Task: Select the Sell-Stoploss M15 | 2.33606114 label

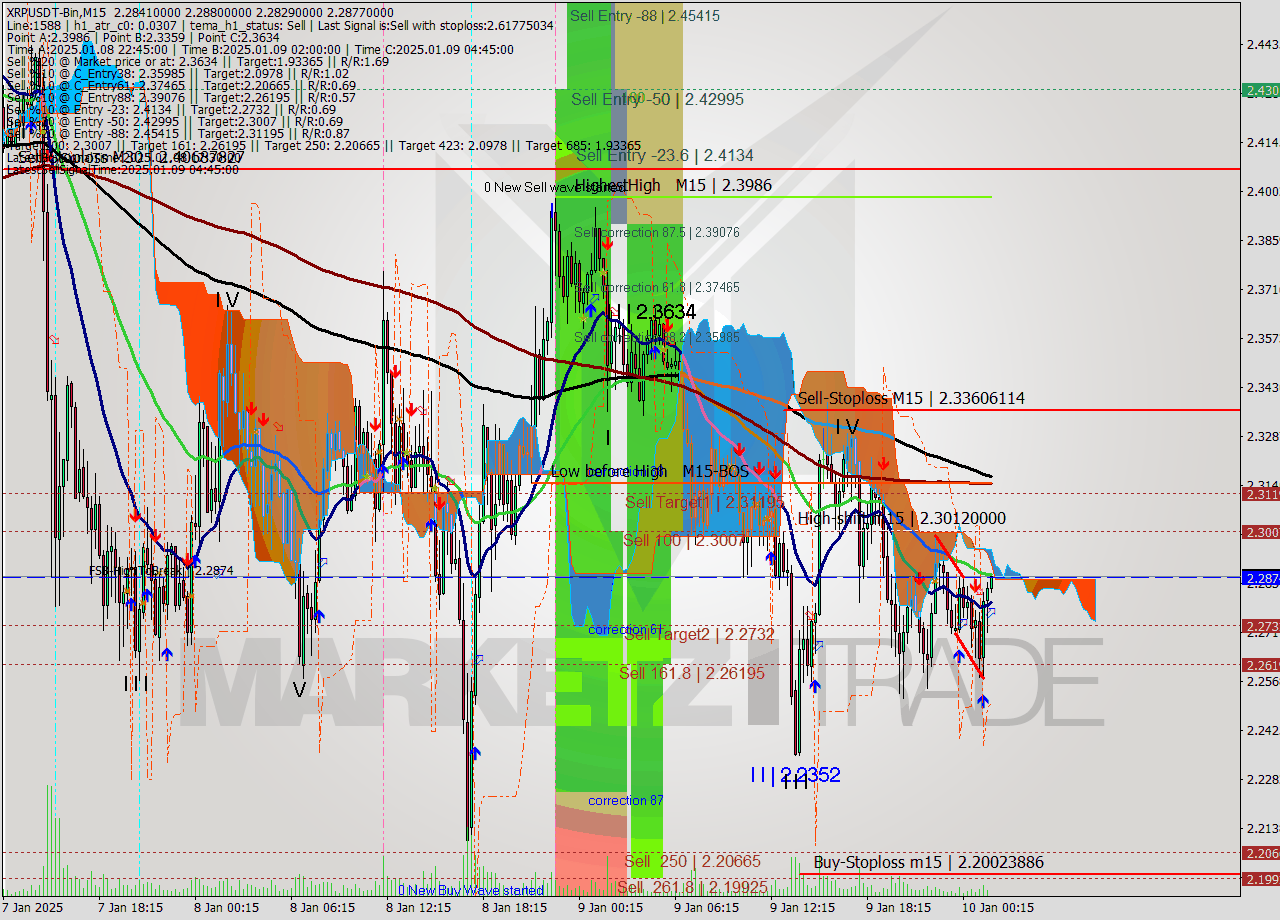Action: pos(911,398)
